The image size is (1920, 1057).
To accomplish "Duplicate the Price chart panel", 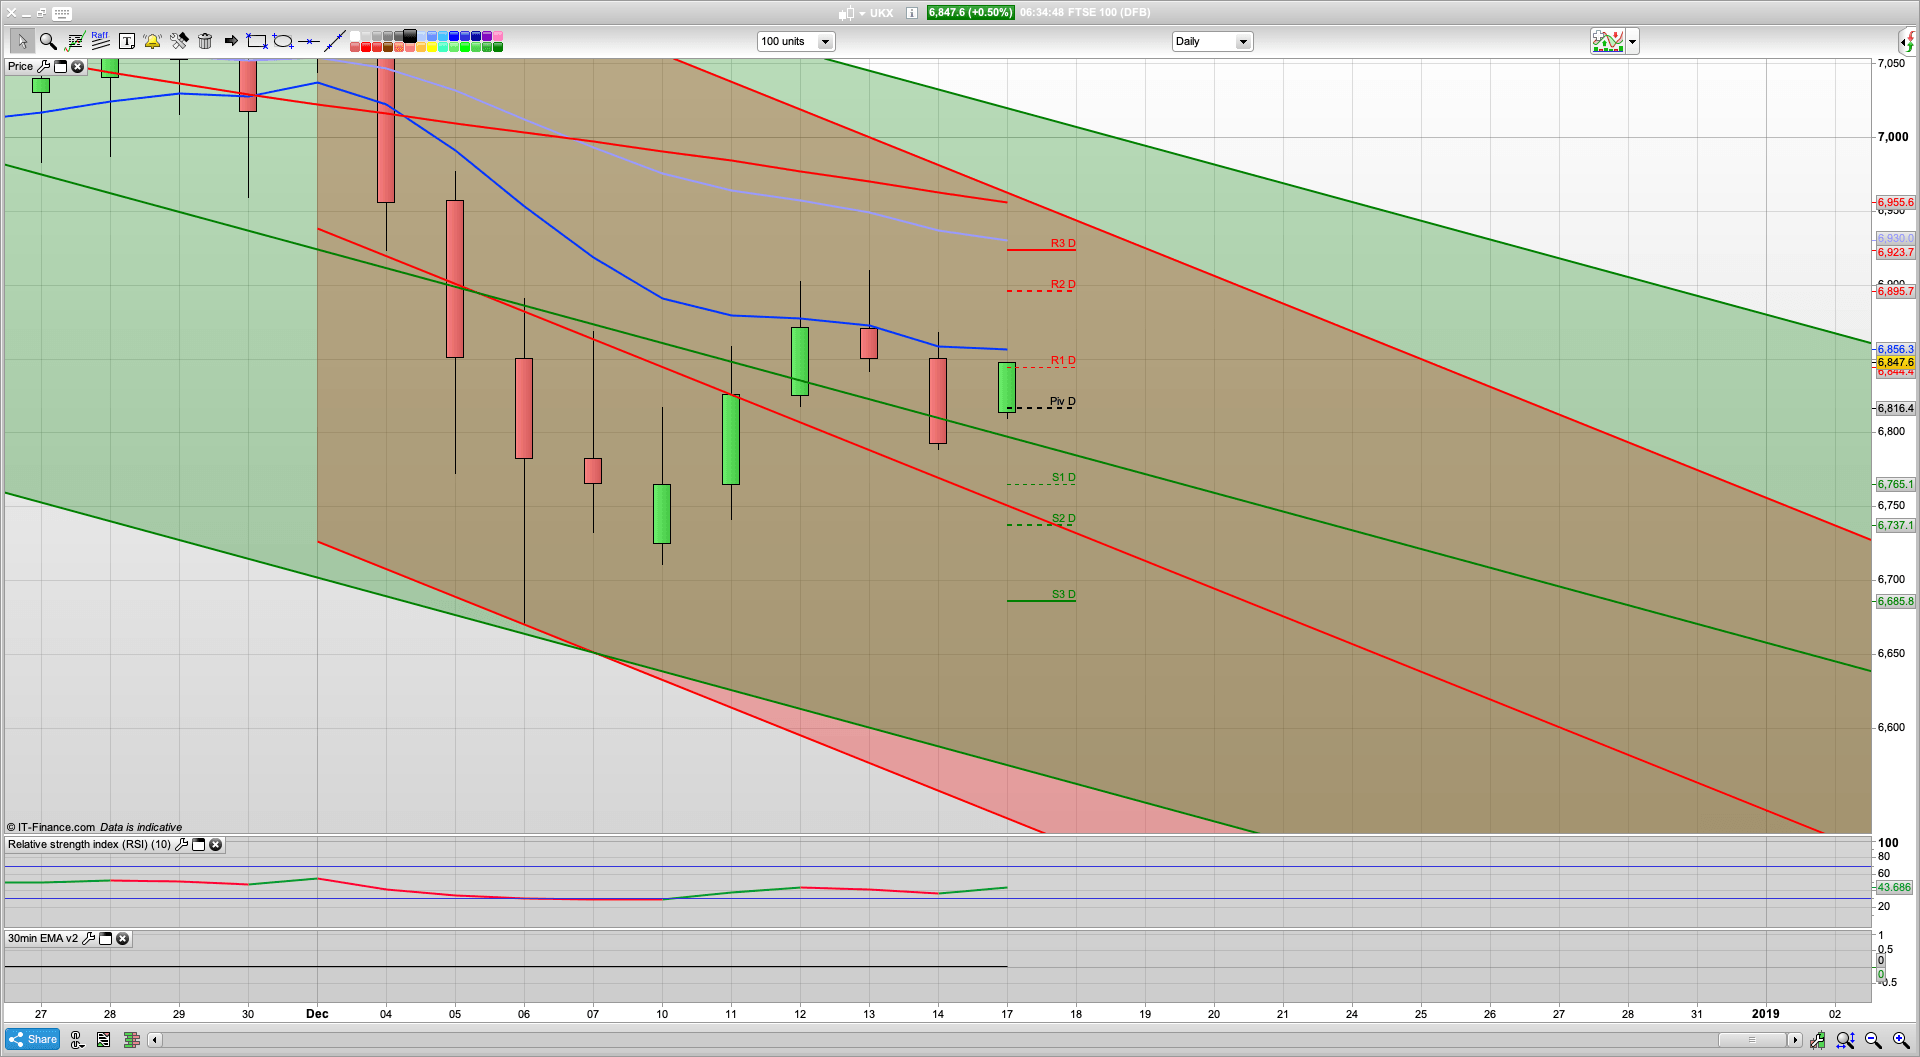I will click(x=61, y=66).
